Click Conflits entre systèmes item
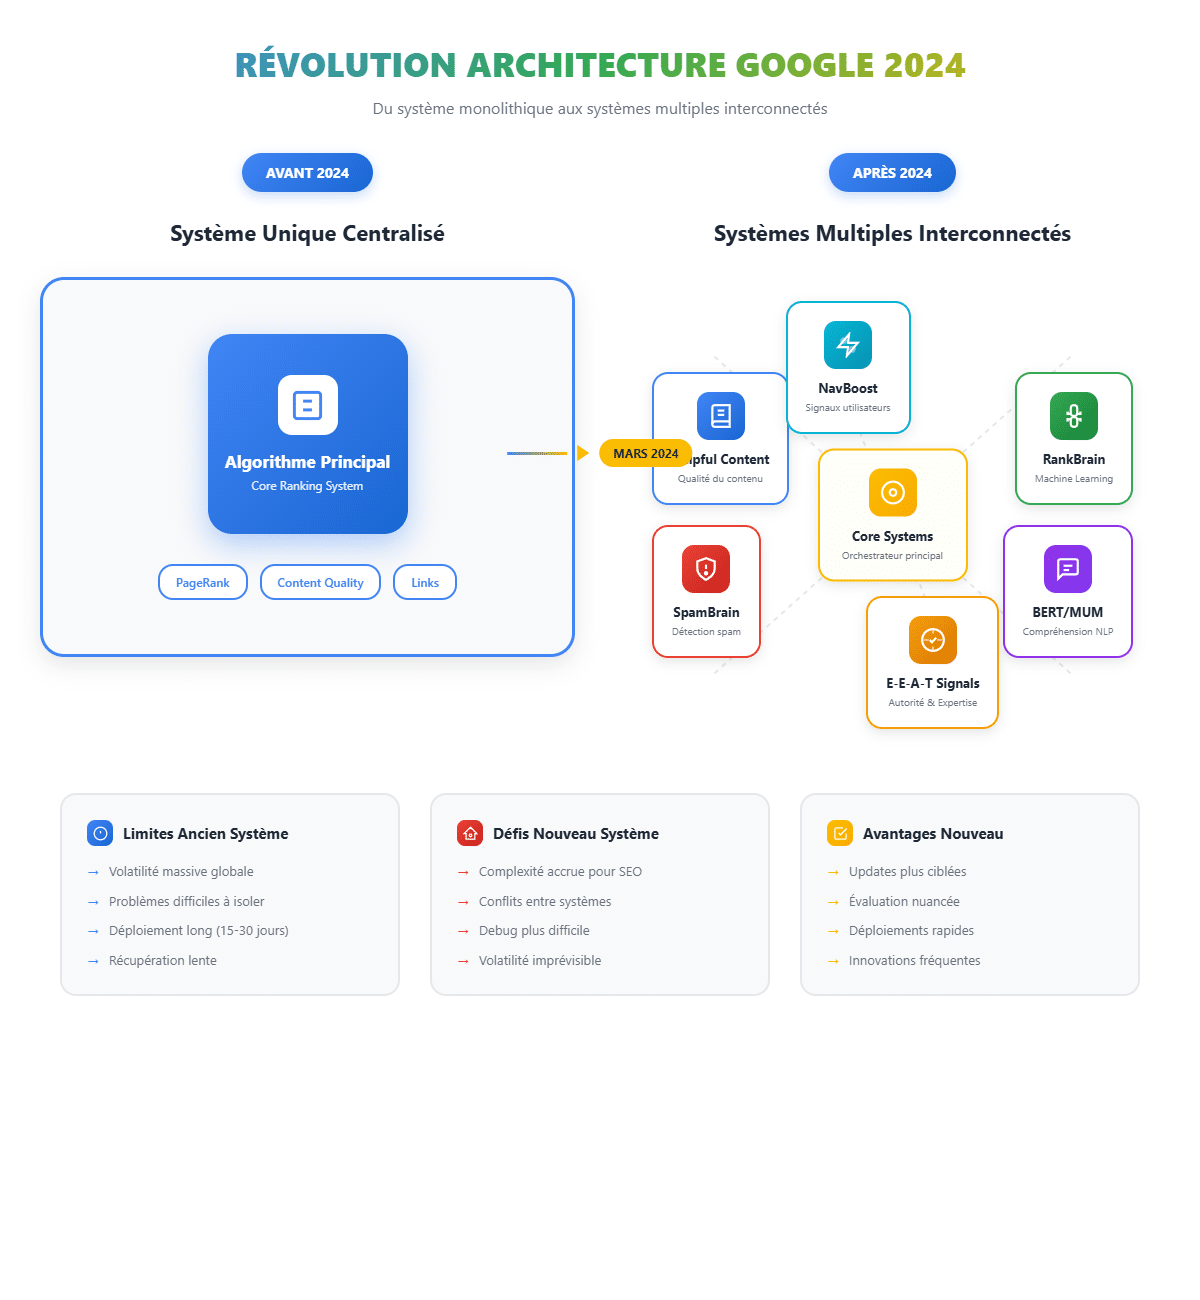This screenshot has width=1200, height=1300. coord(545,902)
